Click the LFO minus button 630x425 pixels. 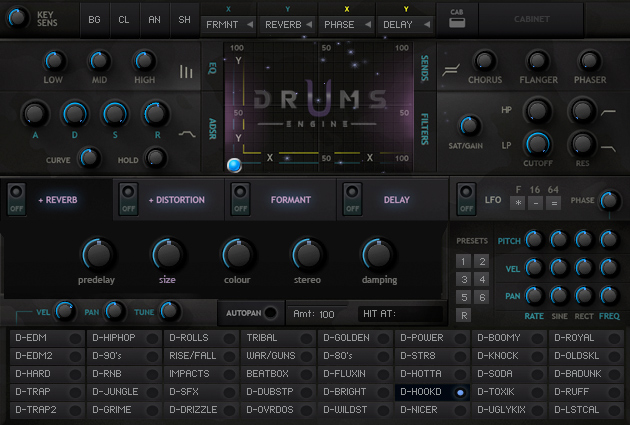pos(536,203)
